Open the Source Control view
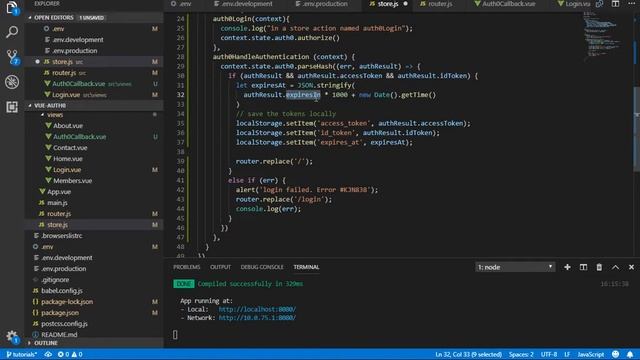Screen dimensions: 640x360 click(12, 57)
